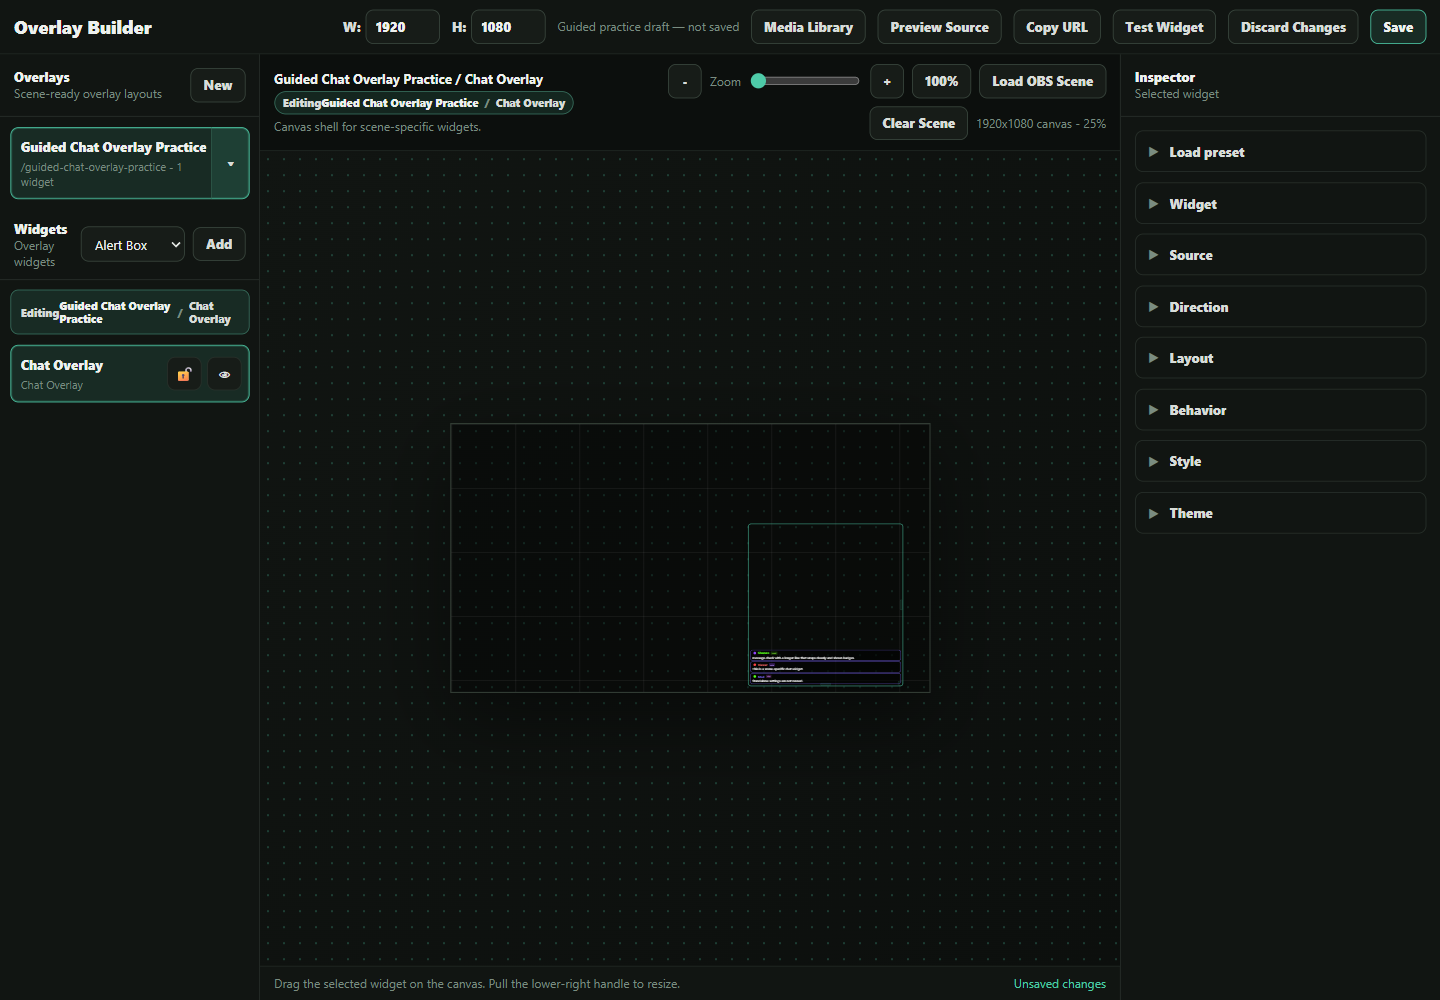Load OBS Scene onto canvas
The width and height of the screenshot is (1440, 1000).
(x=1043, y=81)
